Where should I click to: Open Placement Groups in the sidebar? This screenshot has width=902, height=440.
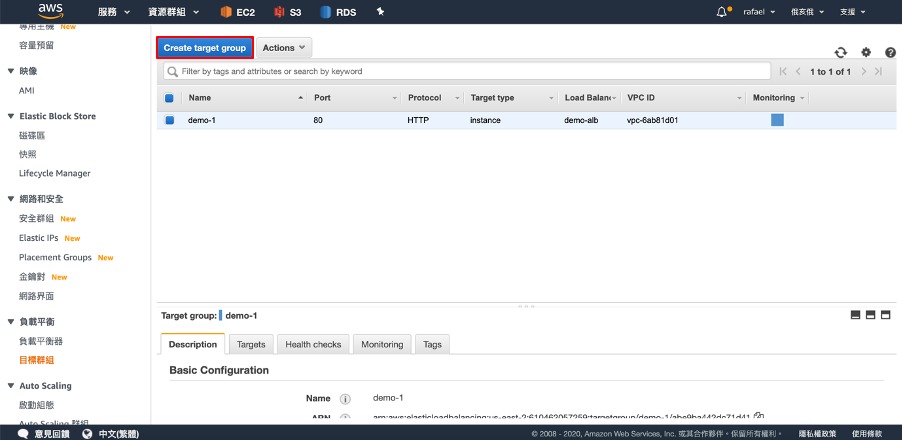point(55,257)
